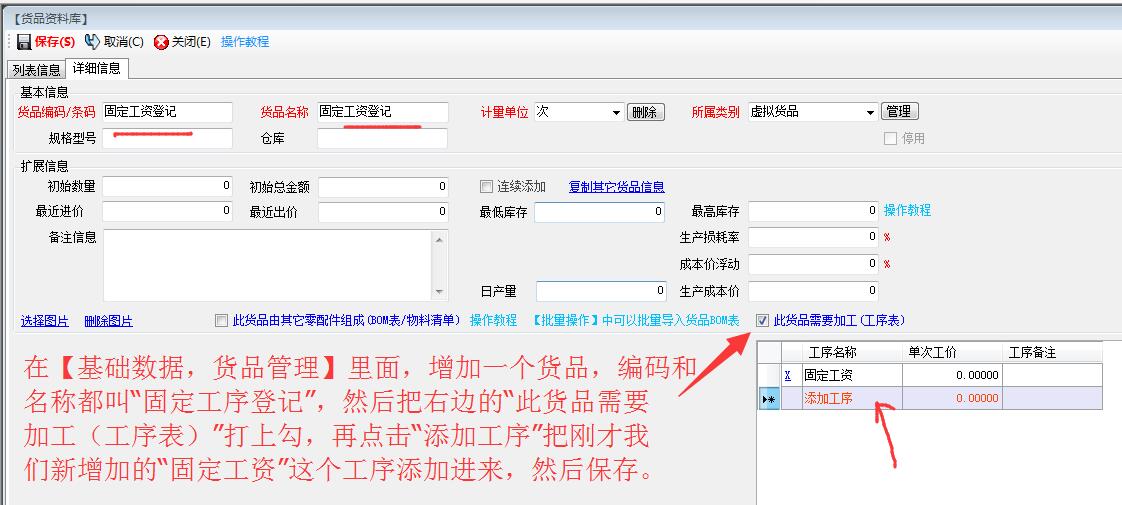Click the Cancel undo icon
1122x505 pixels.
(x=92, y=42)
